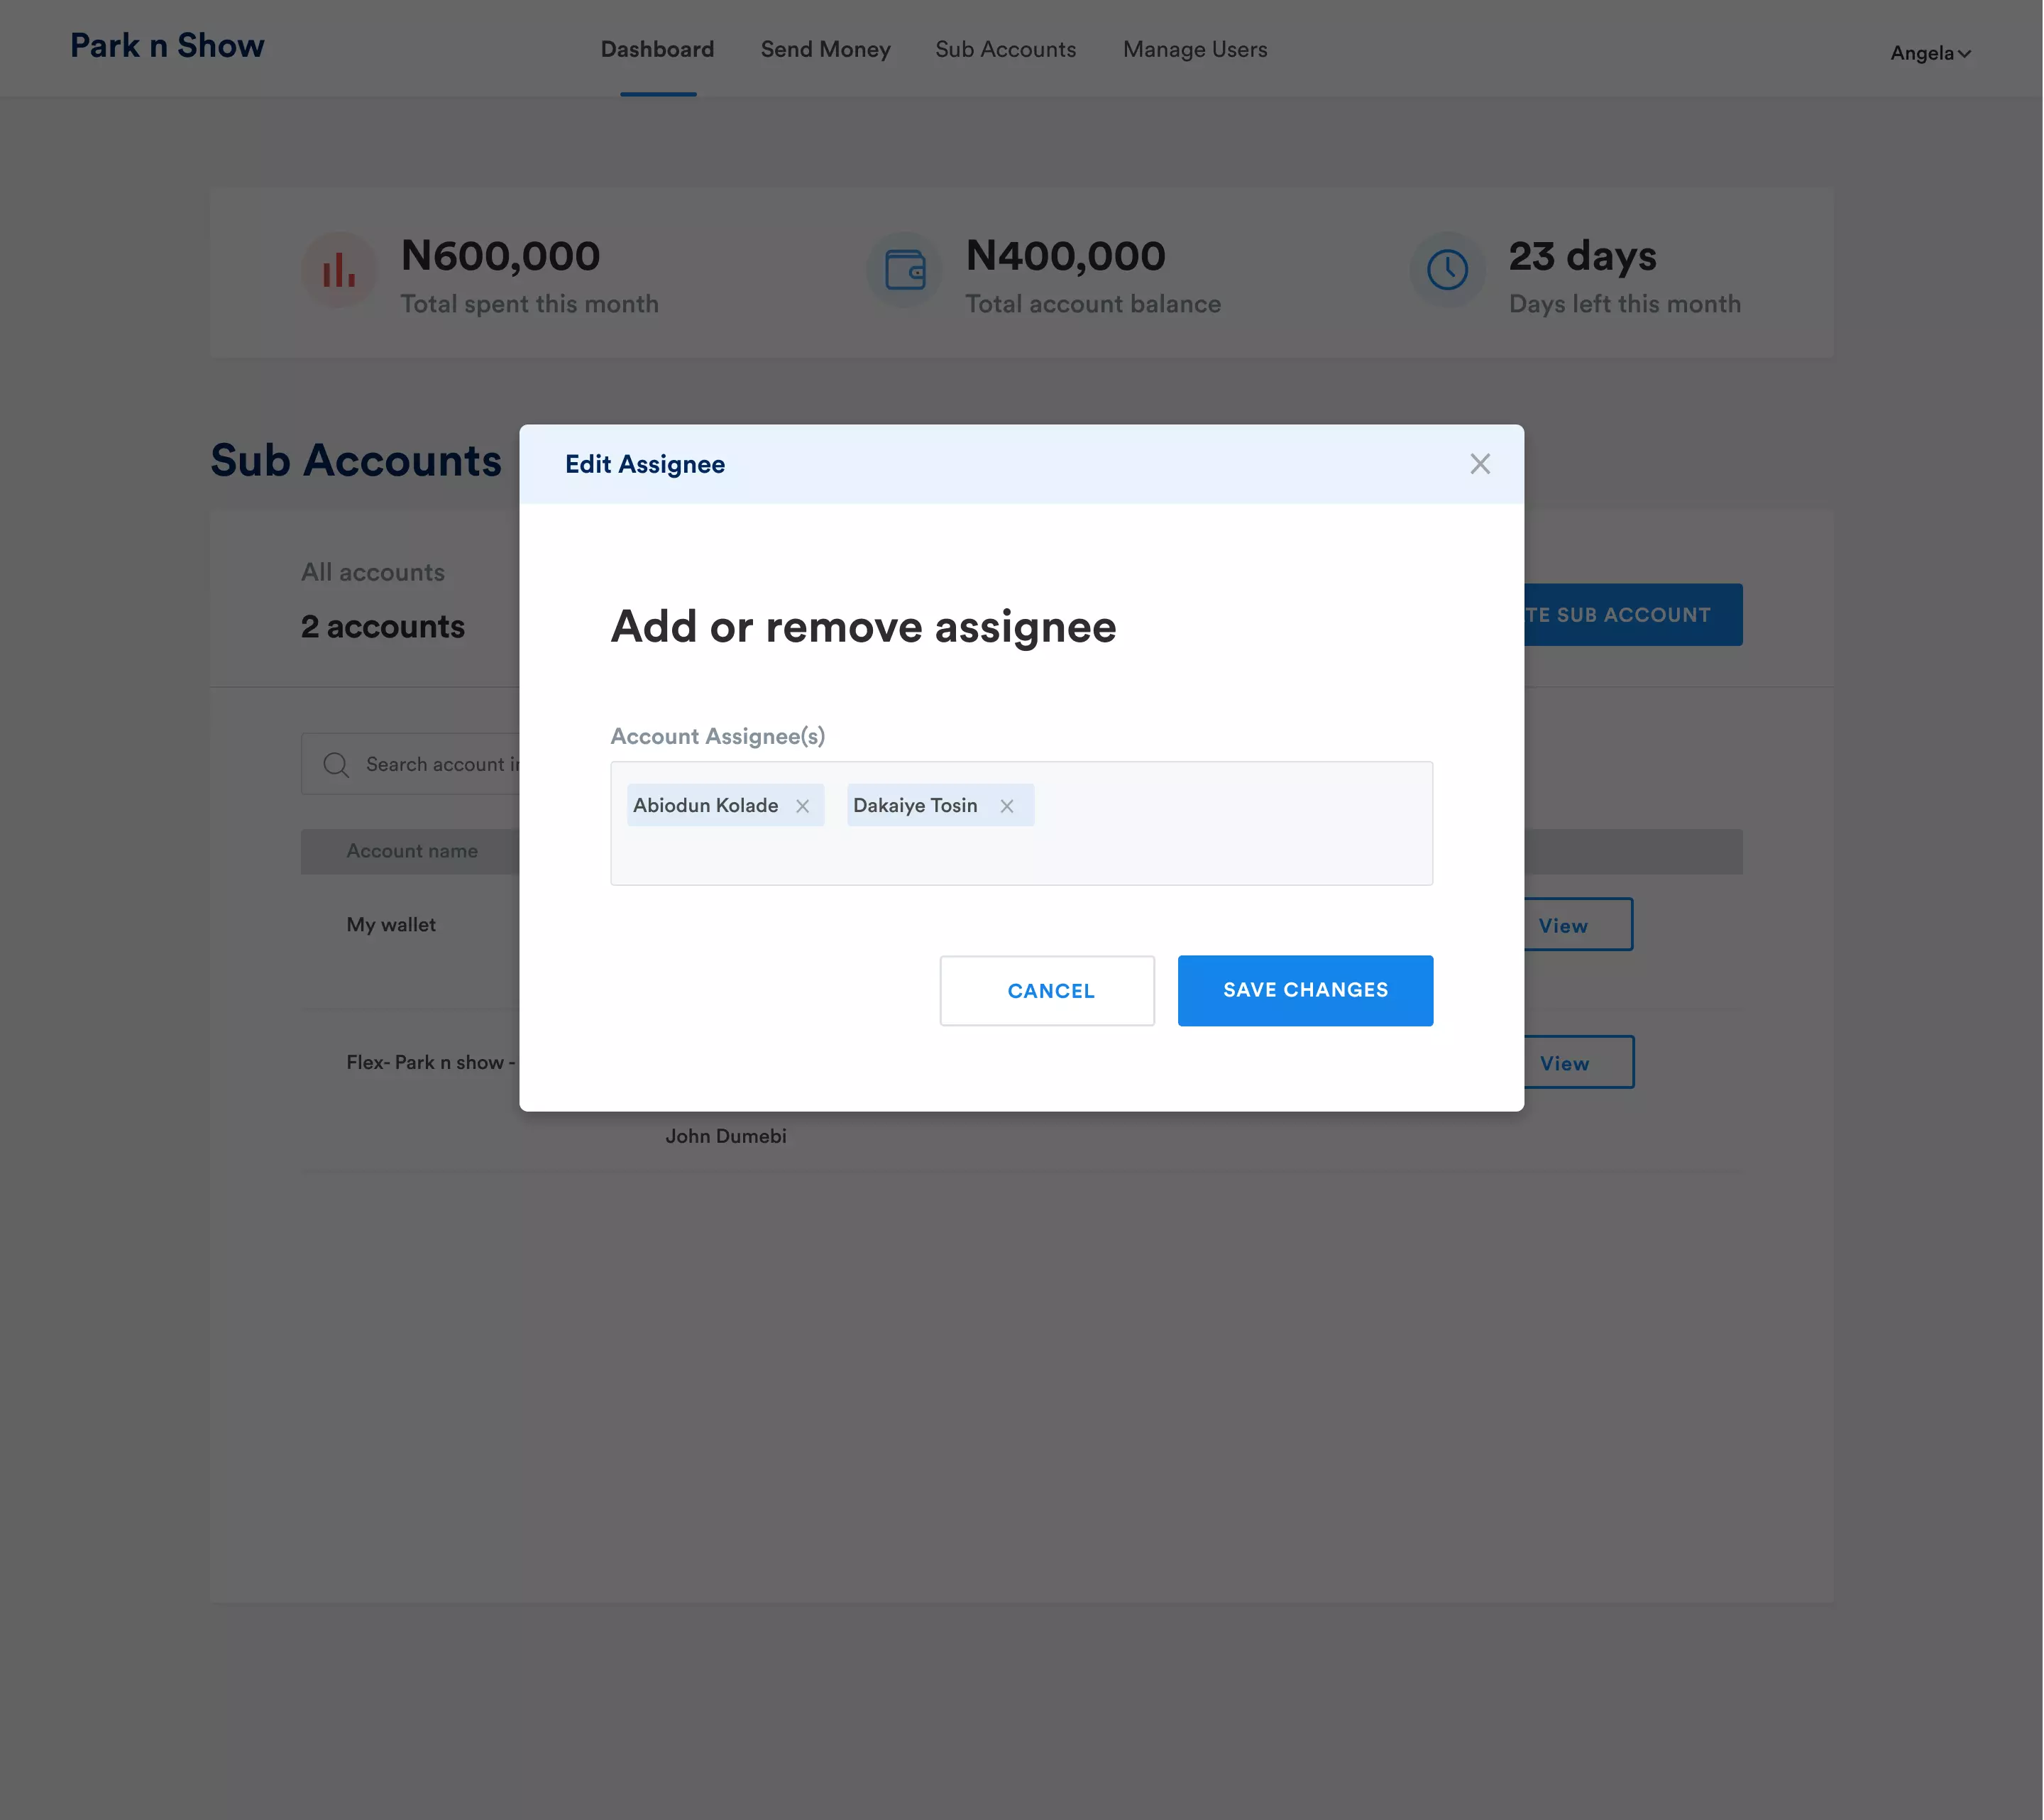Click the clock days-left icon
The image size is (2044, 1820).
point(1447,270)
